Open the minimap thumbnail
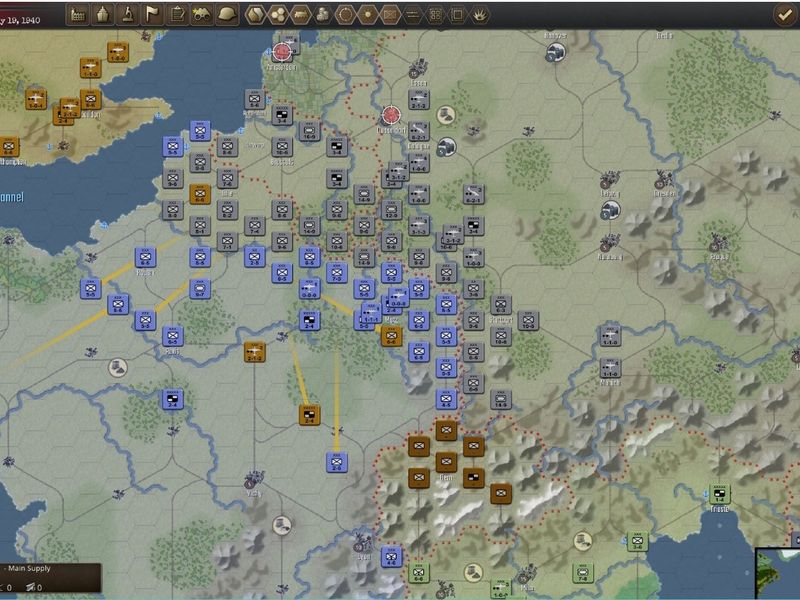 778,573
